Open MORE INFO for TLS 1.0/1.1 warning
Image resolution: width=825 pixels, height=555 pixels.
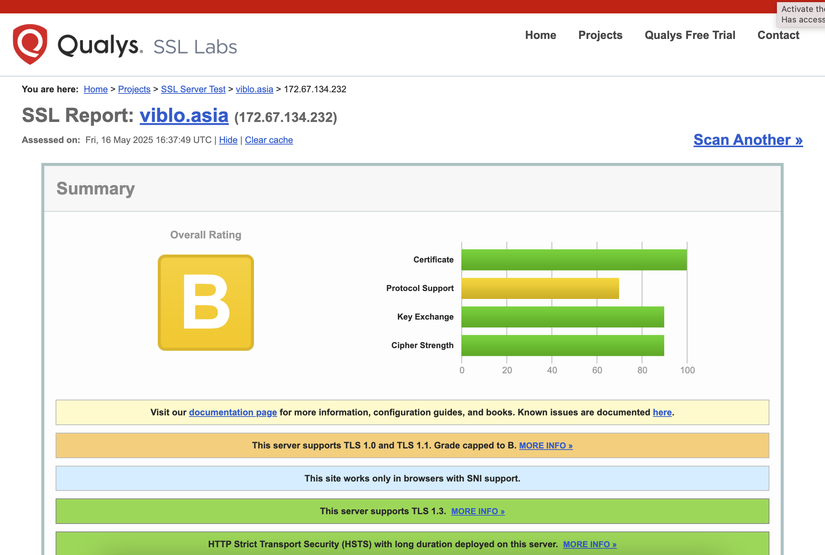(546, 446)
